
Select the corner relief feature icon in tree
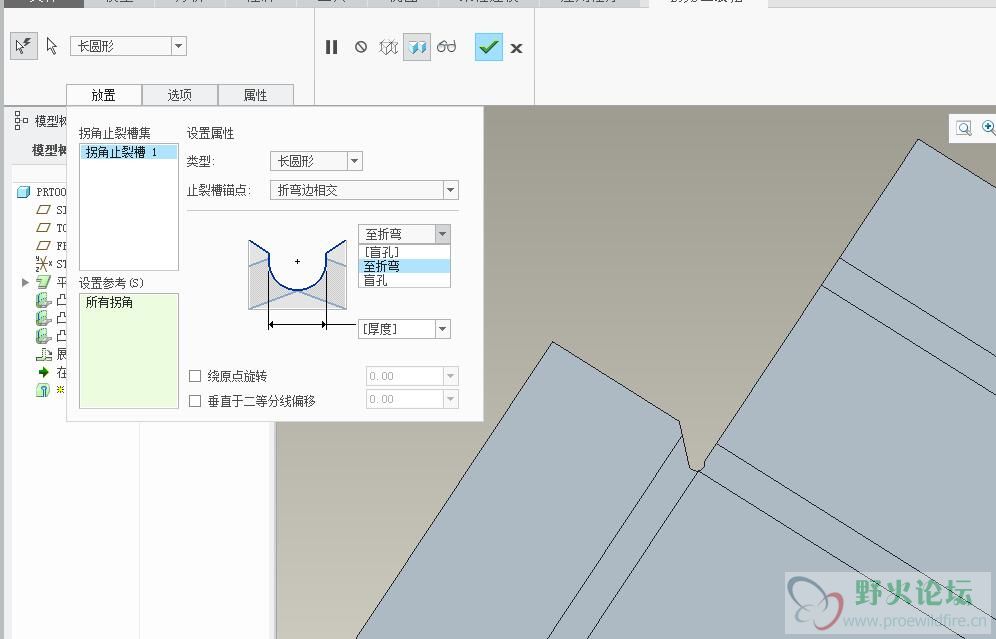click(43, 389)
